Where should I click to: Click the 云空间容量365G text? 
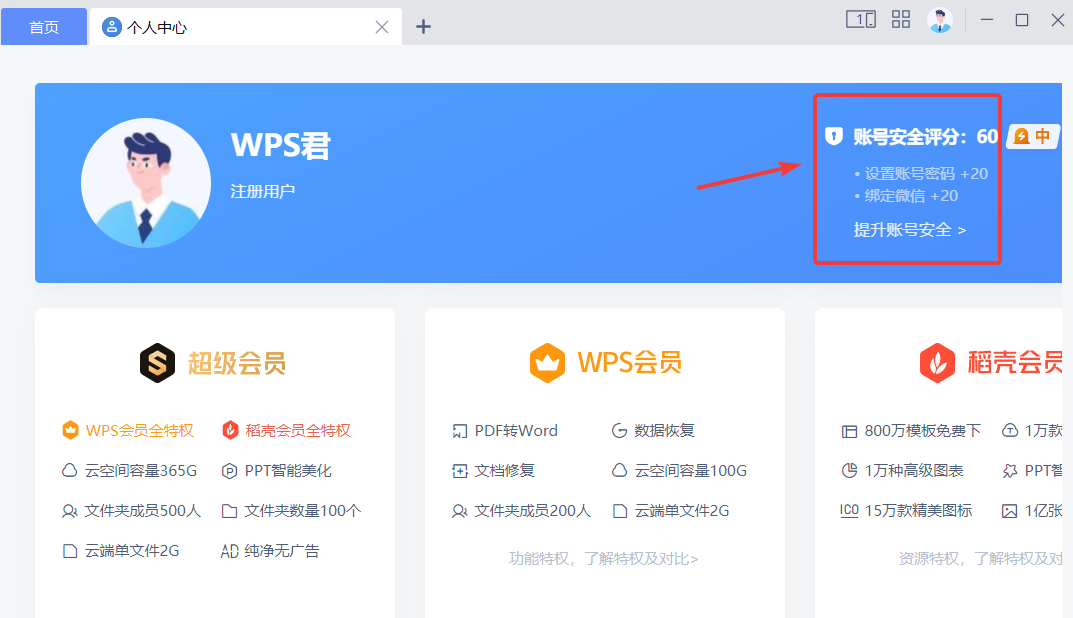tap(141, 471)
